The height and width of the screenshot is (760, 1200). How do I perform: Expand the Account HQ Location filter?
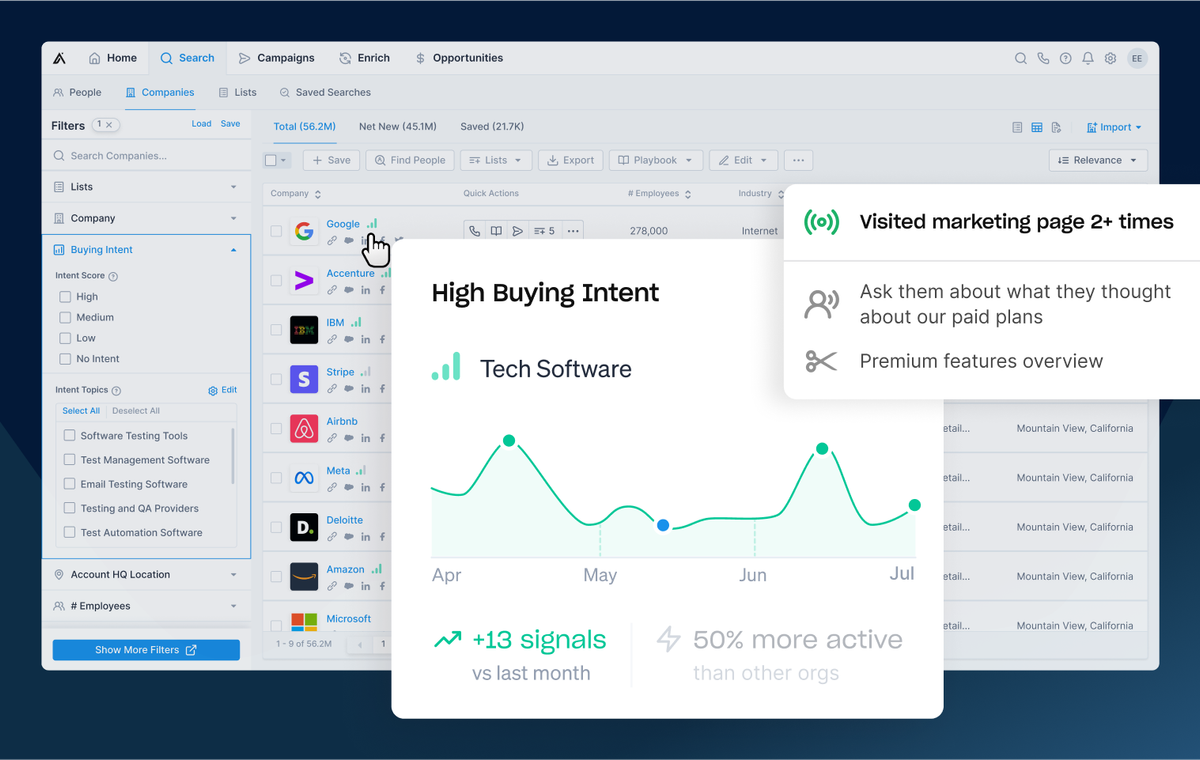click(146, 575)
